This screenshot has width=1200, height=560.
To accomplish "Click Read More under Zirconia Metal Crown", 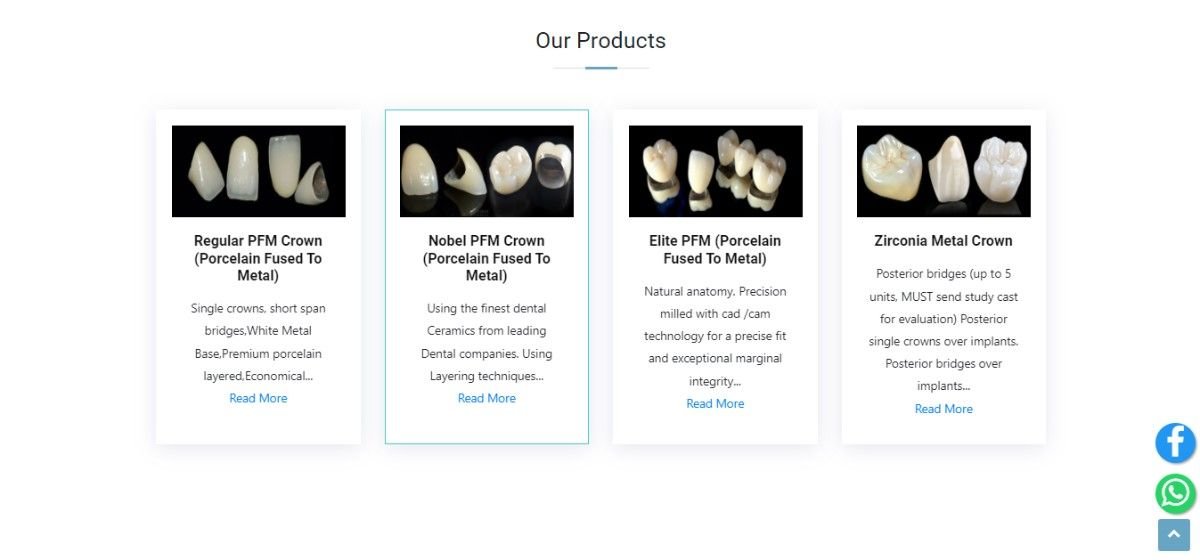I will [x=944, y=409].
